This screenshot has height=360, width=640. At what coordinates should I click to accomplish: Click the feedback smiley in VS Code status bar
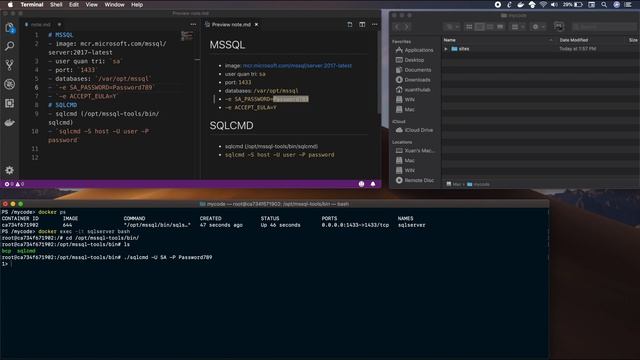pyautogui.click(x=361, y=184)
